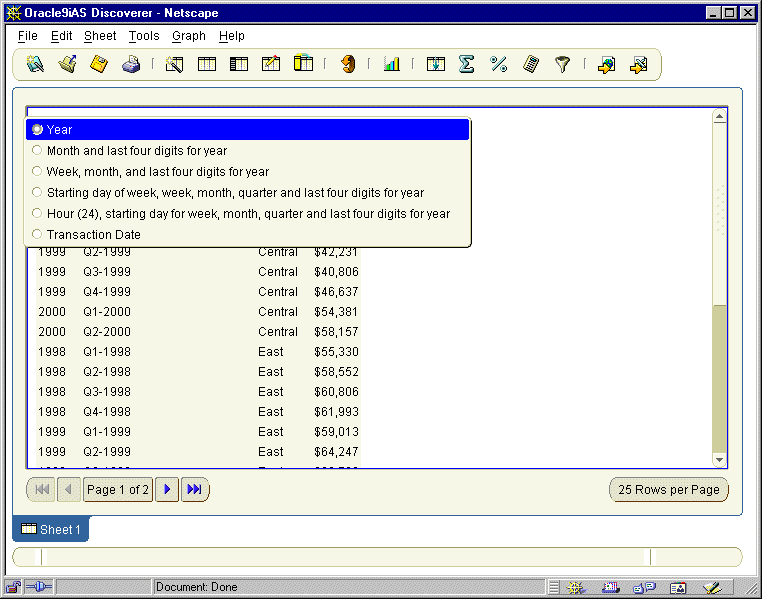
Task: Click the Q1-2000 quarter cell
Action: (x=107, y=311)
